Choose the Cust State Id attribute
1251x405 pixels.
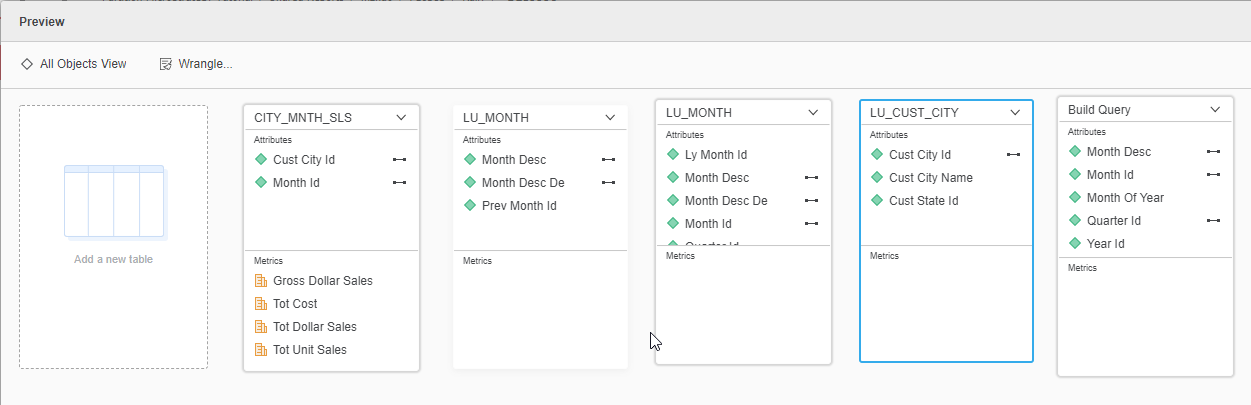point(923,201)
